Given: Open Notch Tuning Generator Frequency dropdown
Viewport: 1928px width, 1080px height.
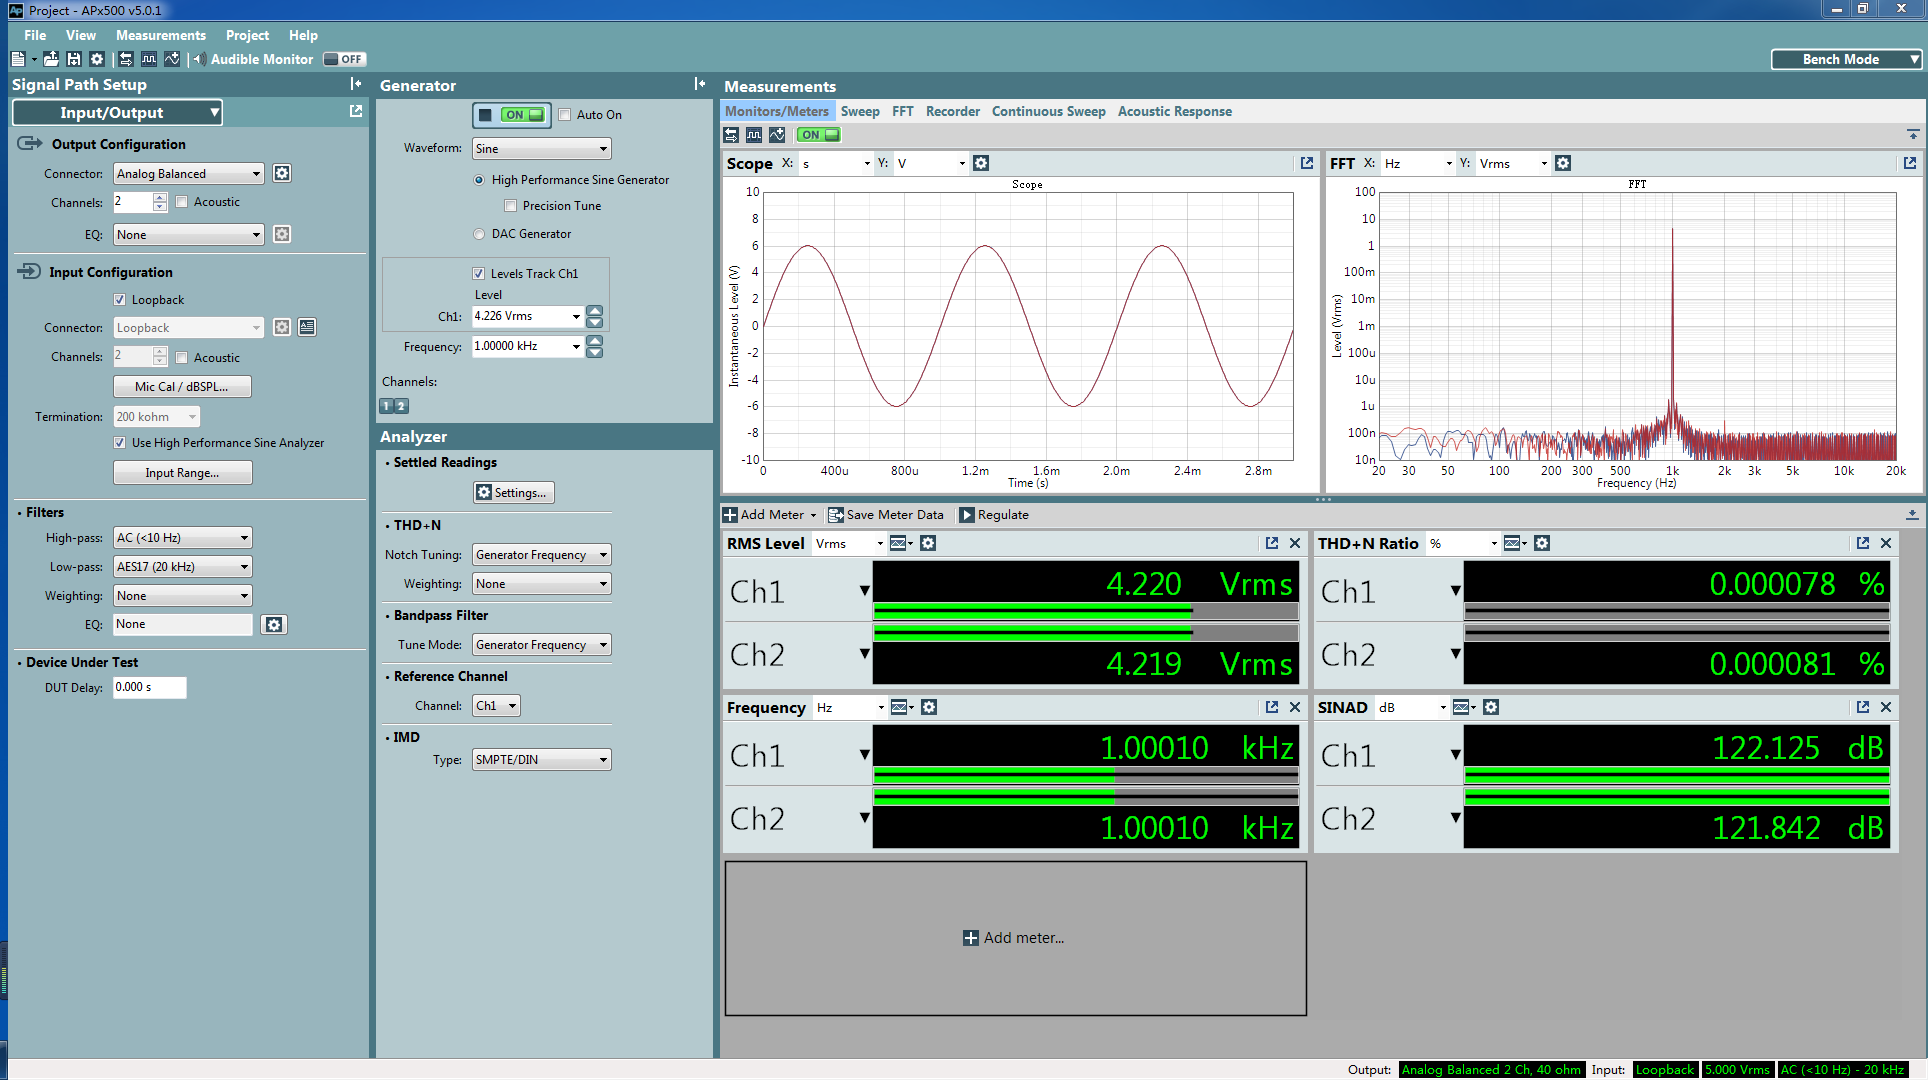Looking at the screenshot, I should pyautogui.click(x=541, y=554).
